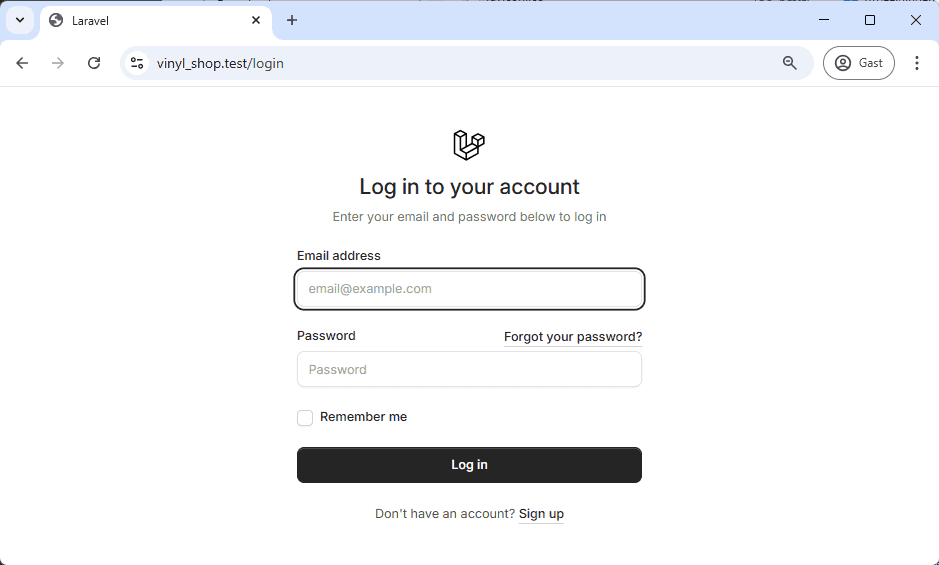Follow the Sign up link

point(541,514)
